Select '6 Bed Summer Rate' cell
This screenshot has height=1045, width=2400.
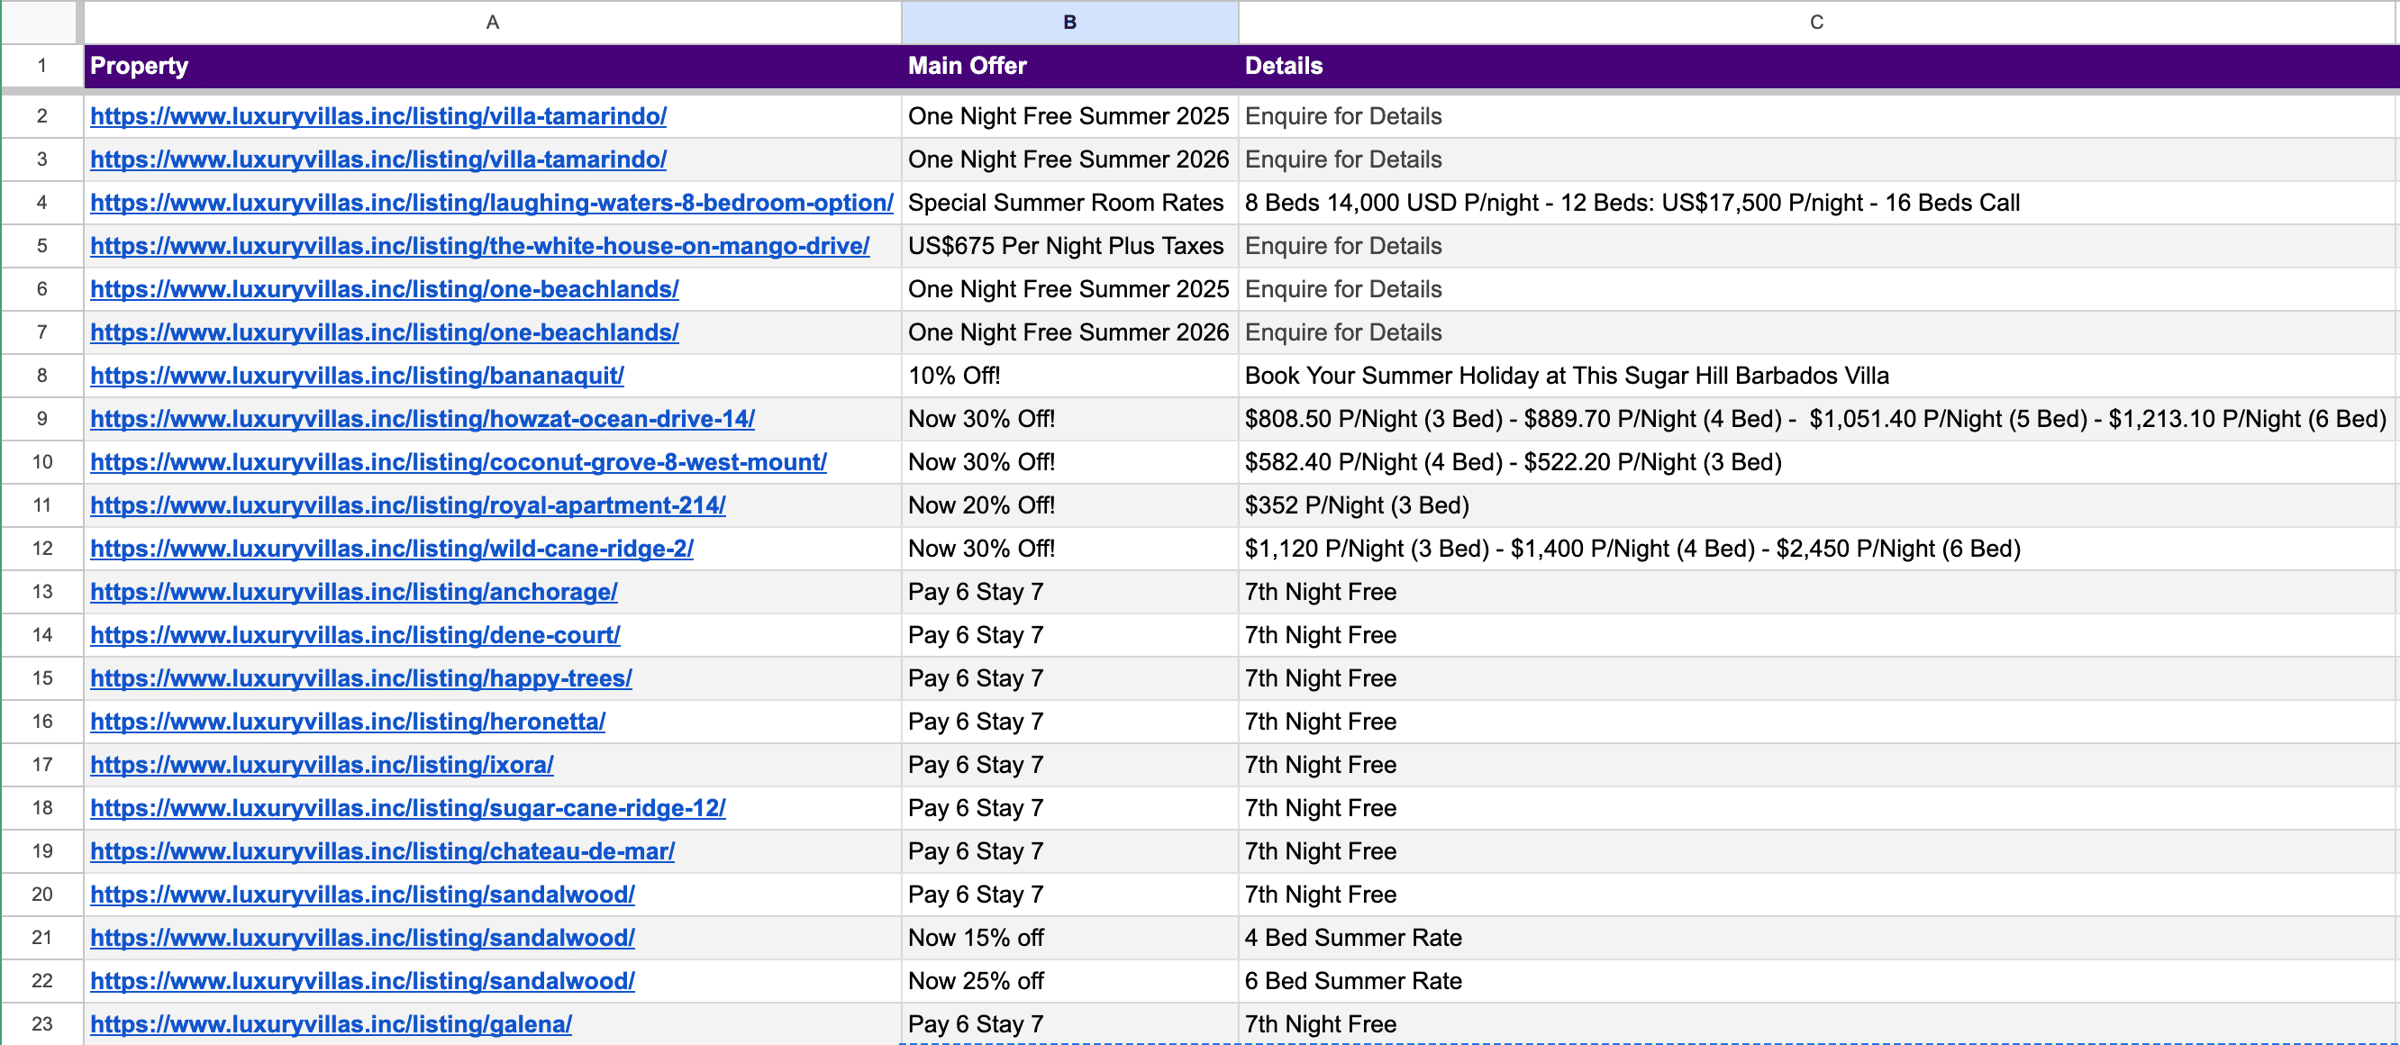pos(1817,981)
